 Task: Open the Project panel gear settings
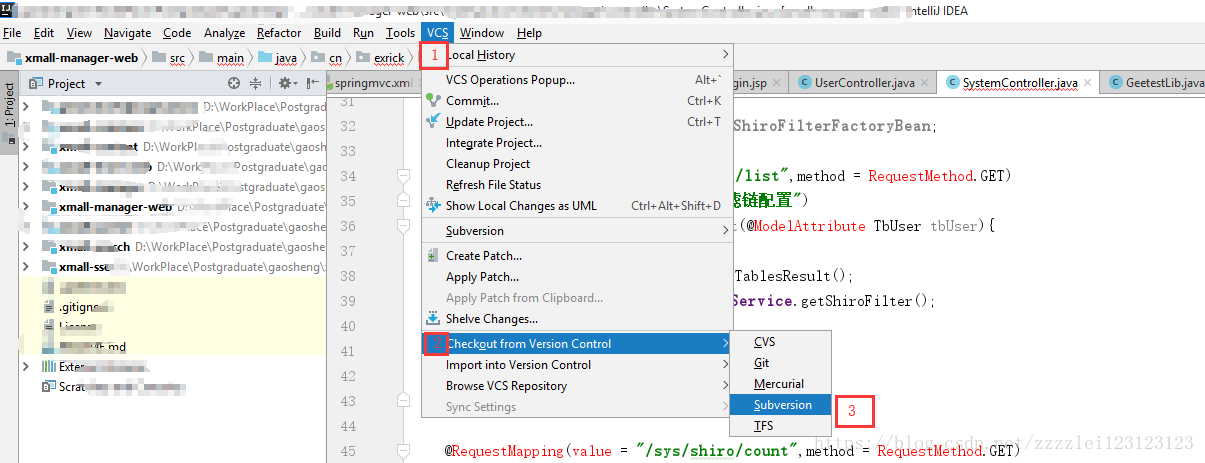point(287,84)
